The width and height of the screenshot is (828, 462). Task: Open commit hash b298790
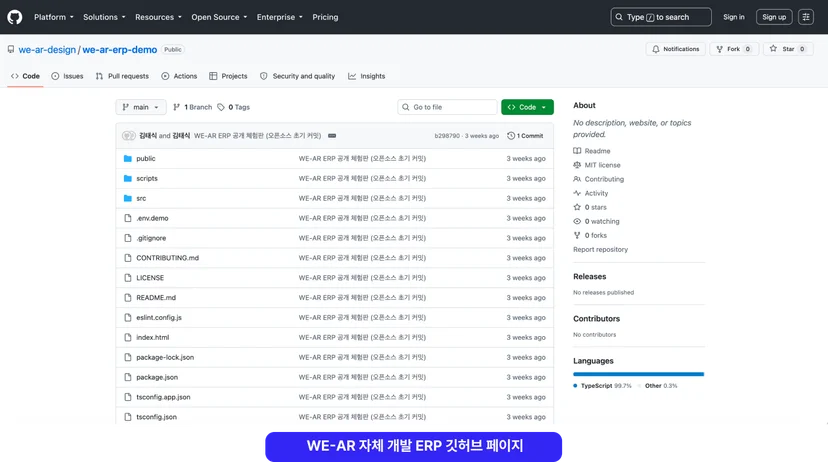[447, 136]
